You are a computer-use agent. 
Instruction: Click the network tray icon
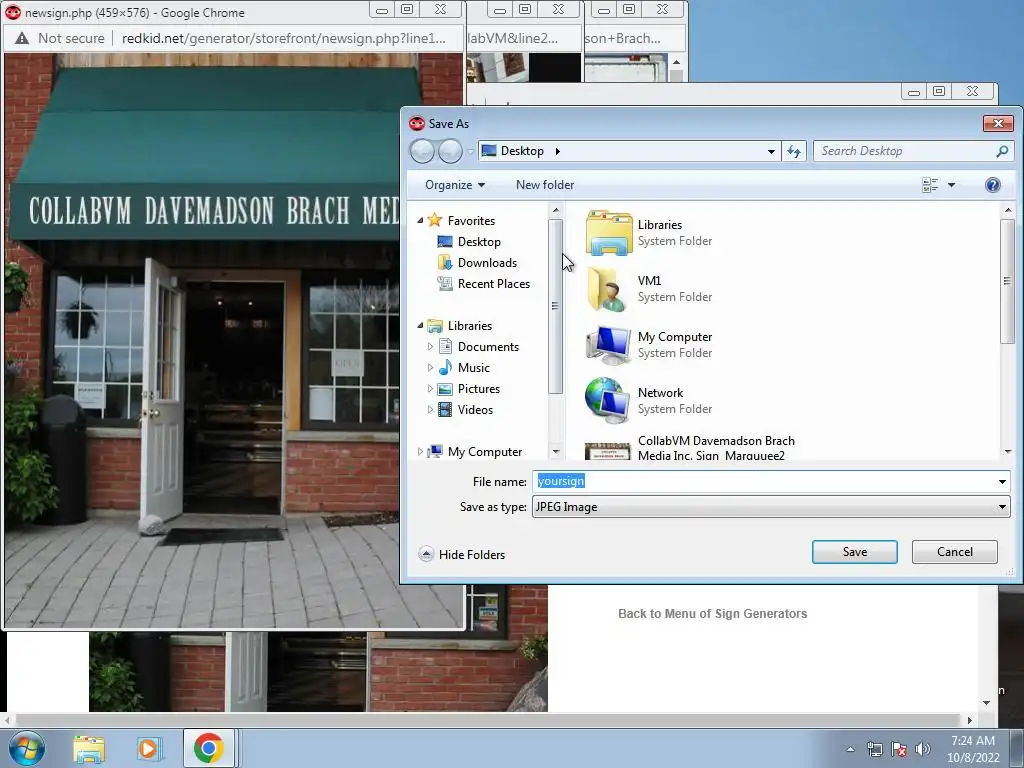coord(874,749)
